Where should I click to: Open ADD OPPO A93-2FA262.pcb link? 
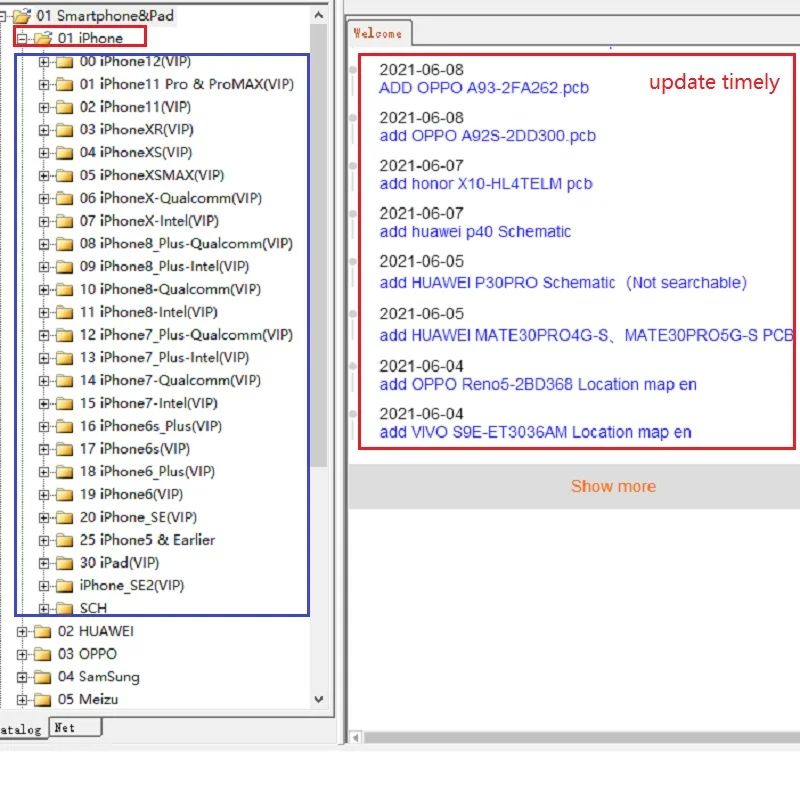pos(484,88)
